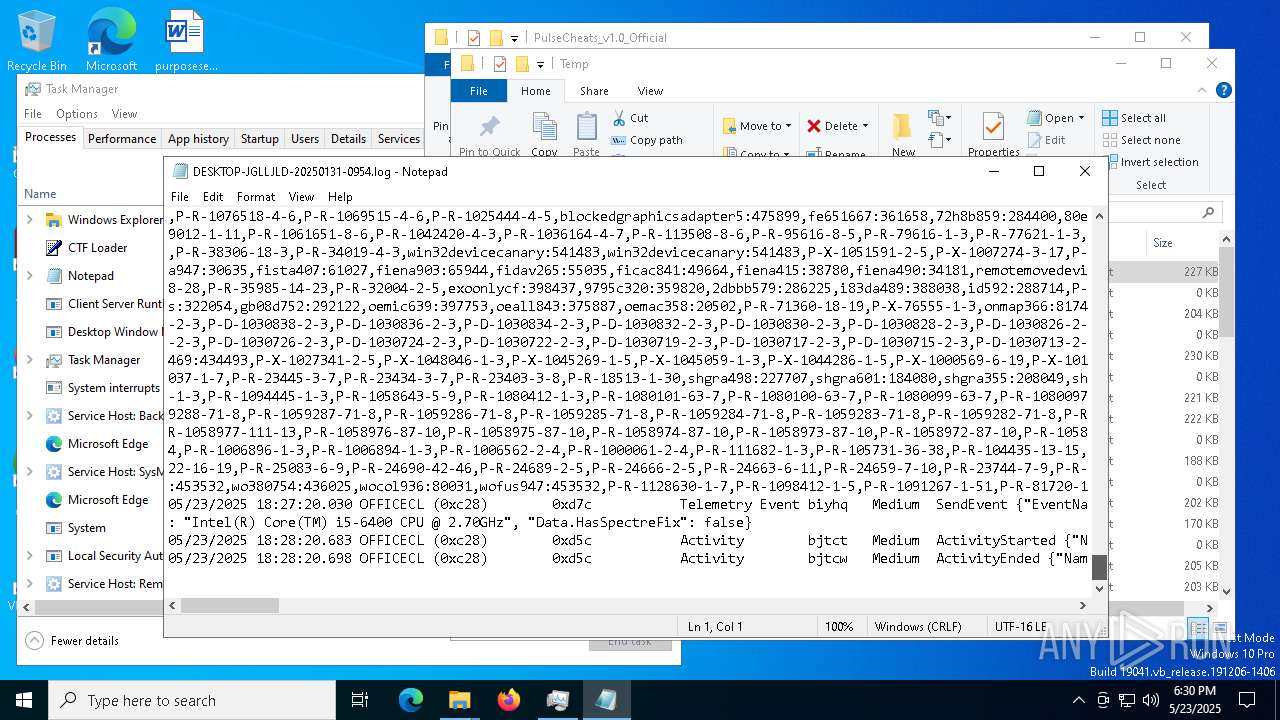This screenshot has width=1280, height=720.
Task: Open the Temp quick access toolbar customize arrow
Action: [541, 64]
